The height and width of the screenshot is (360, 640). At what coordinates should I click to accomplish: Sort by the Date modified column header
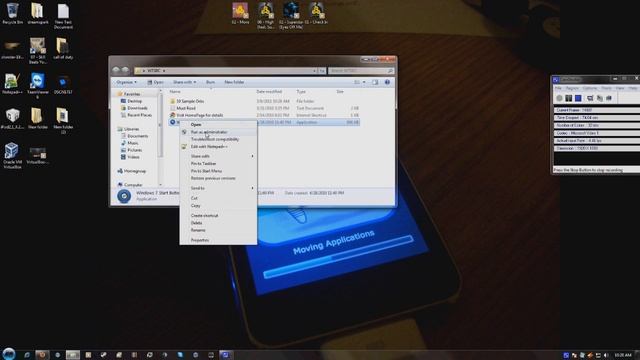[x=269, y=91]
